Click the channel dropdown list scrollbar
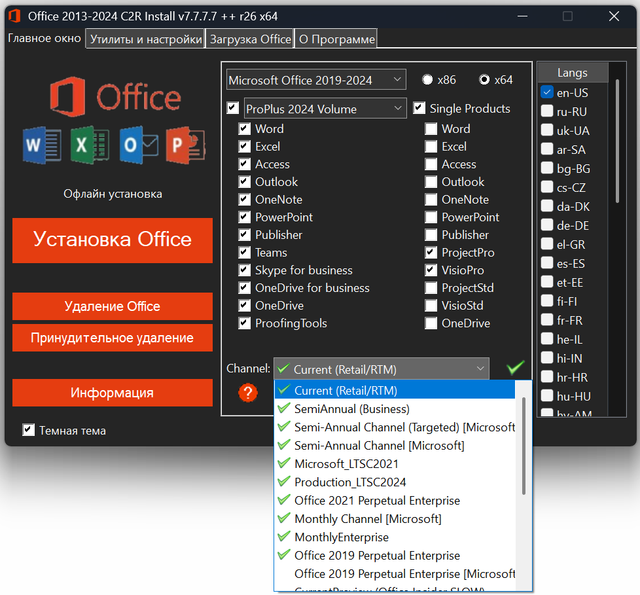Image resolution: width=640 pixels, height=595 pixels. [x=523, y=446]
